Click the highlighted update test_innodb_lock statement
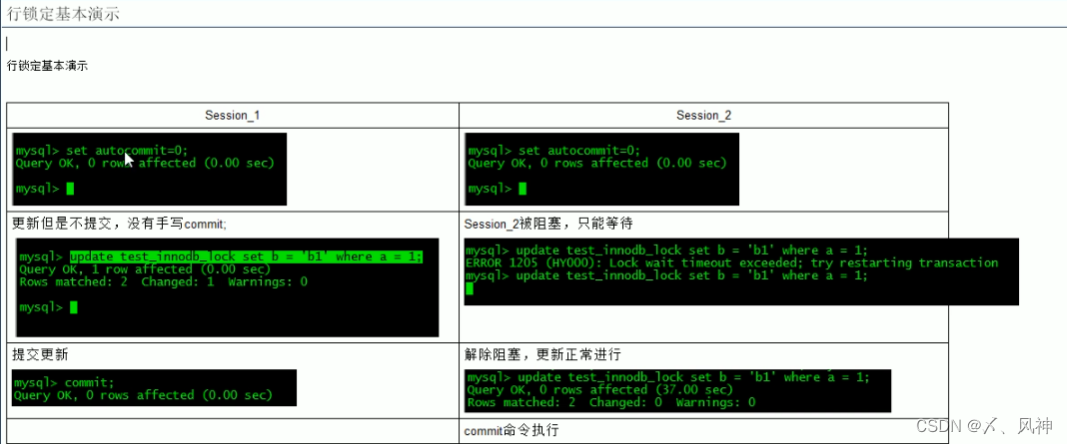The height and width of the screenshot is (444, 1067). (246, 257)
